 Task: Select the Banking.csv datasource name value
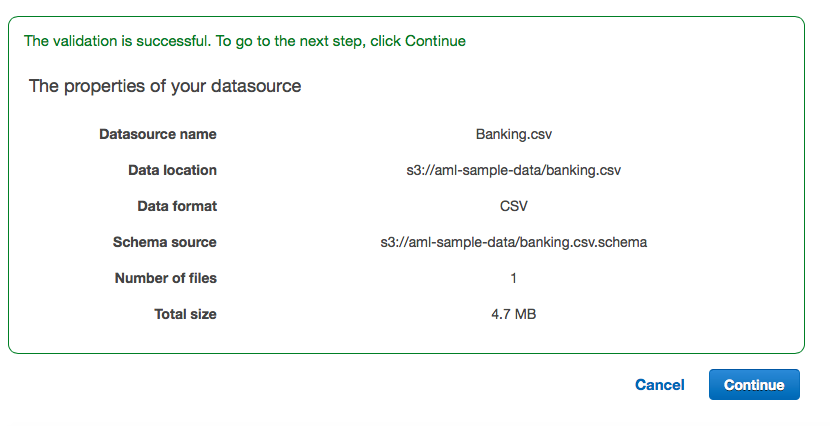513,134
